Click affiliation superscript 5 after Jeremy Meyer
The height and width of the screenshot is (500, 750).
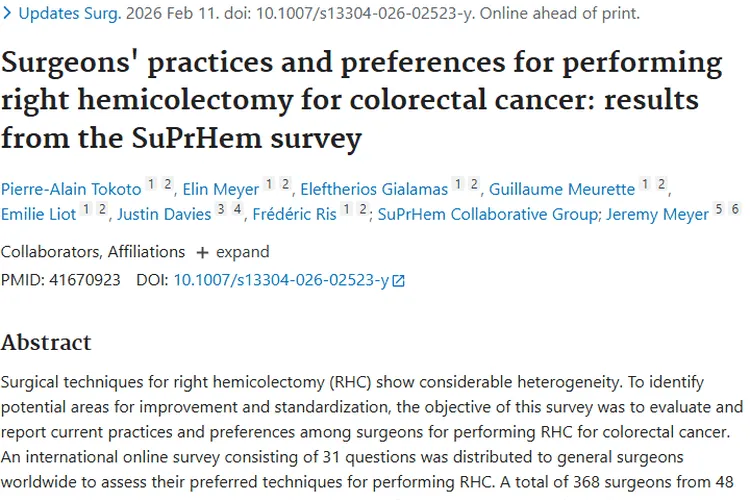719,209
